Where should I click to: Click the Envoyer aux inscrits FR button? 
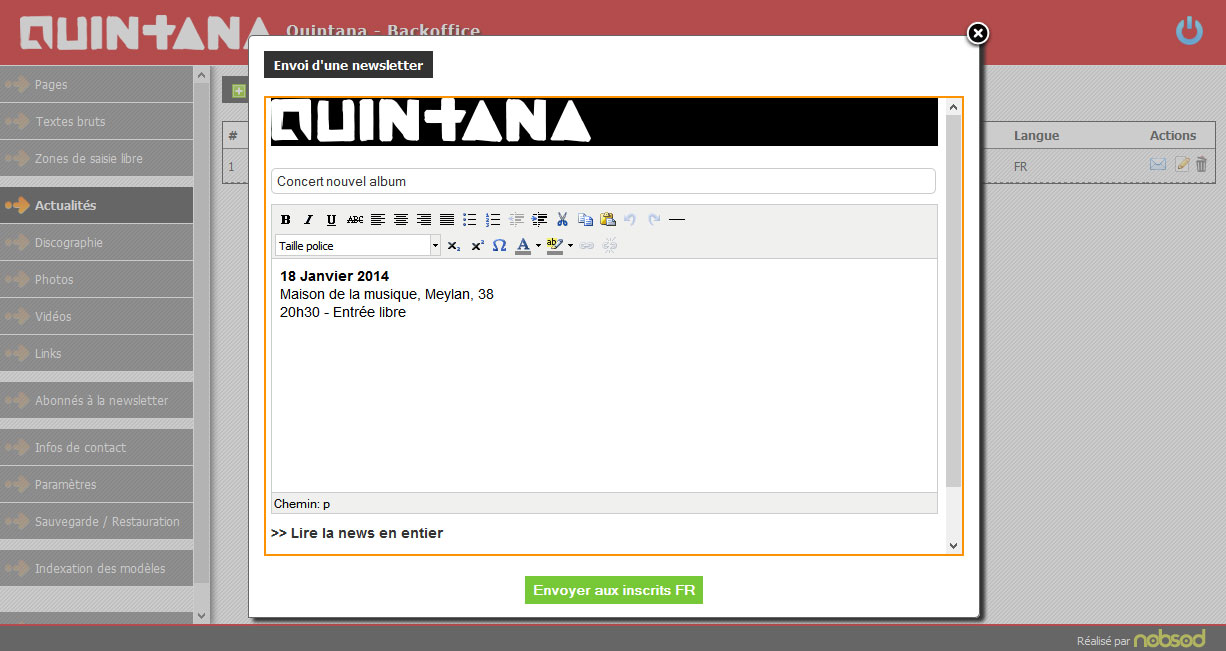tap(614, 590)
